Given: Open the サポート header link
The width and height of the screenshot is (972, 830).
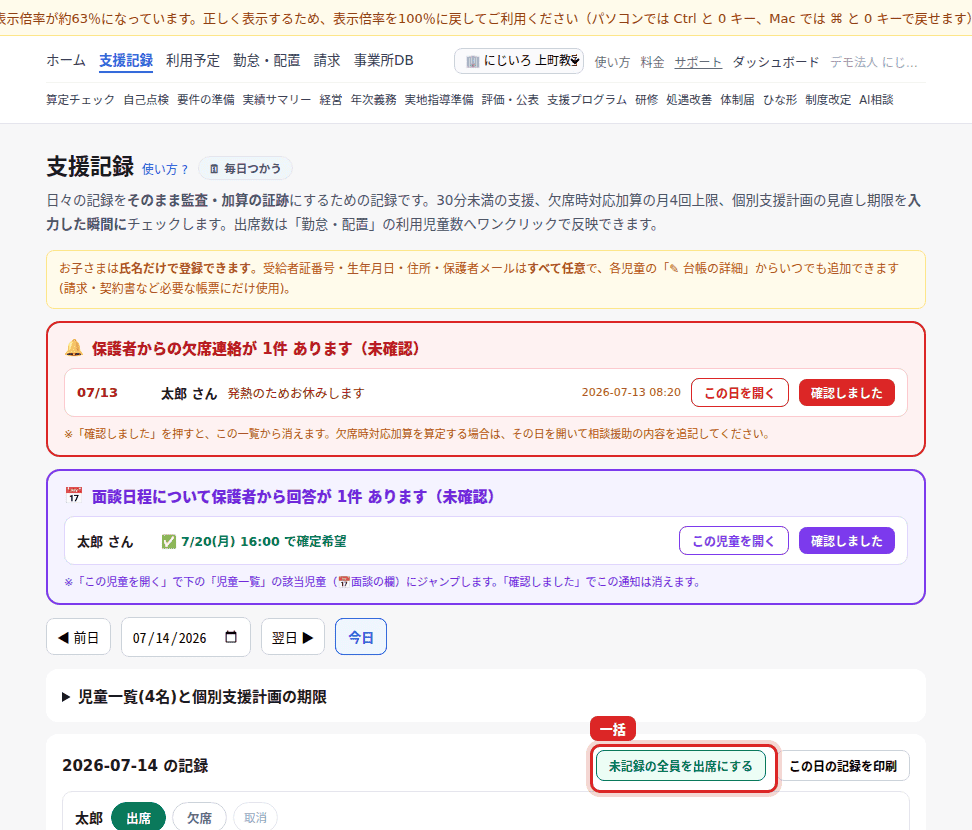Looking at the screenshot, I should click(x=698, y=62).
